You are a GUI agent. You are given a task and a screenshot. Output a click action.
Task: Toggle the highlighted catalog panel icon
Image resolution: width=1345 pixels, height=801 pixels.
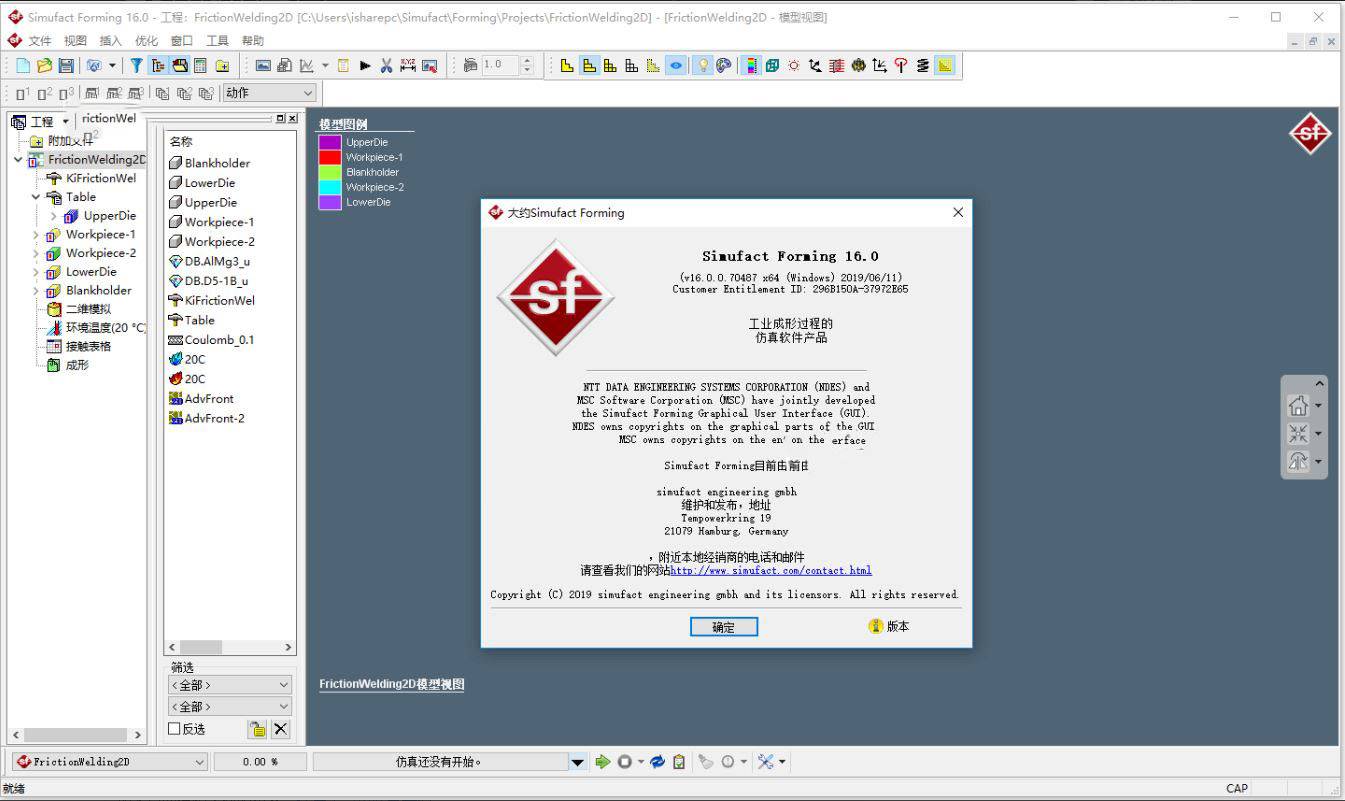click(180, 65)
